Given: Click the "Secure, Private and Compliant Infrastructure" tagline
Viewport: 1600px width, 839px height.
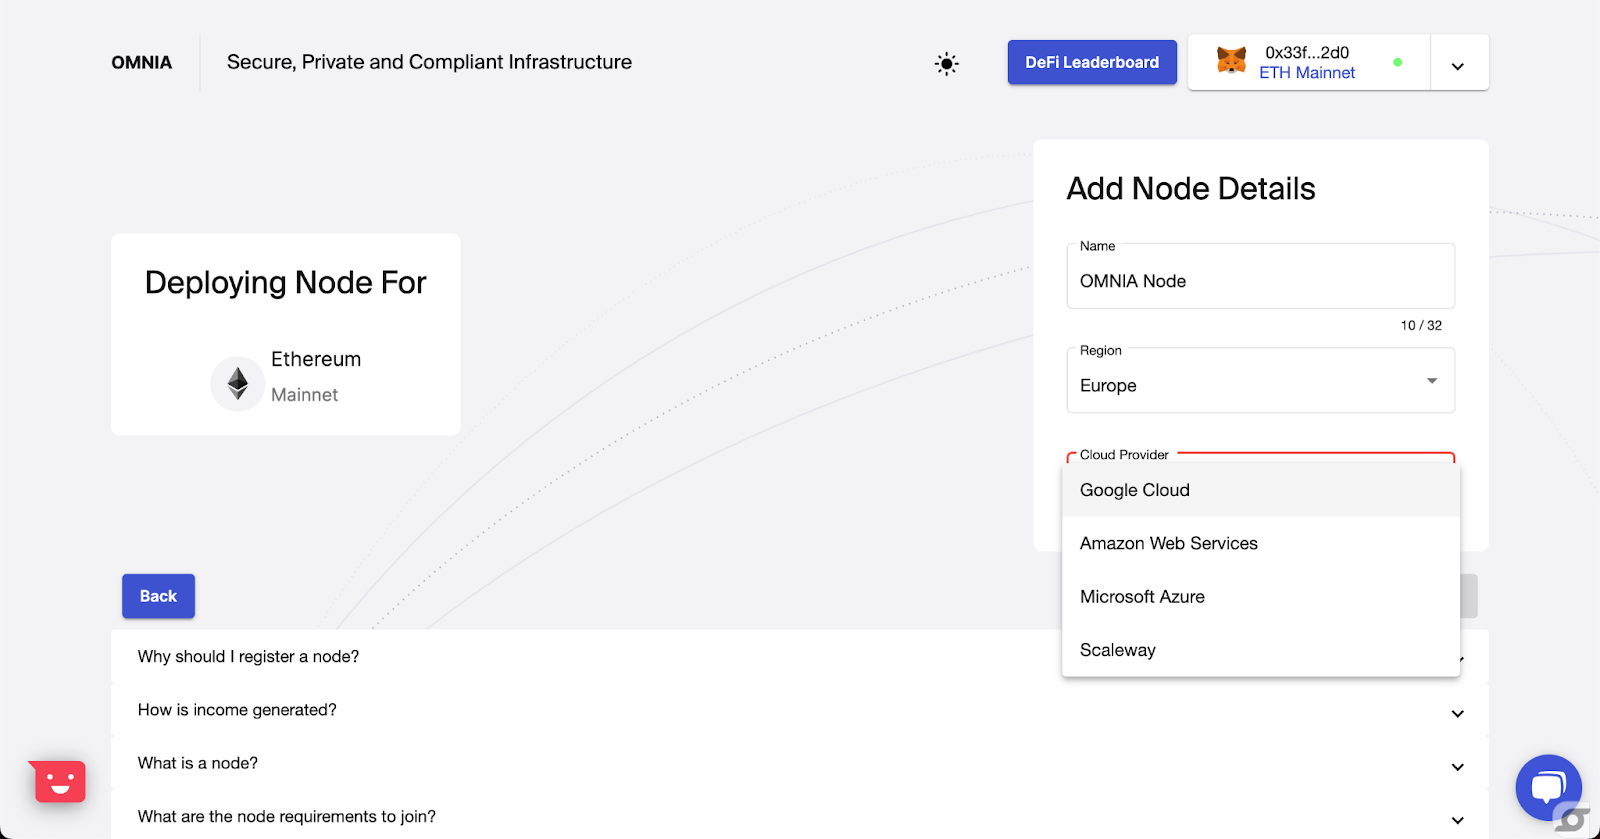Looking at the screenshot, I should coord(429,62).
